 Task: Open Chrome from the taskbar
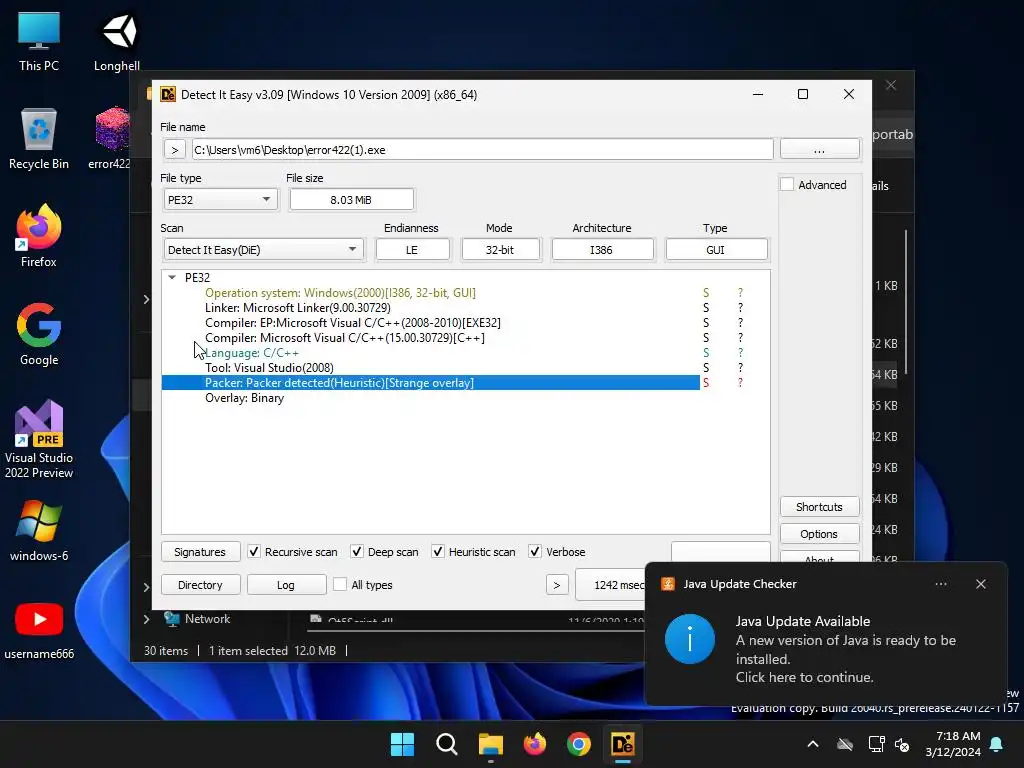coord(579,744)
